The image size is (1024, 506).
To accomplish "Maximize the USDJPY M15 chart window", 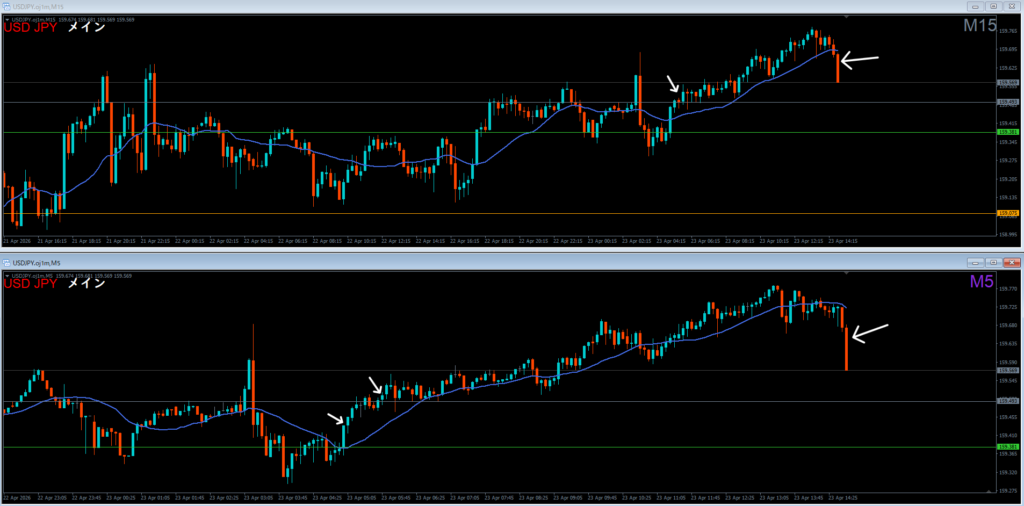I will point(994,6).
